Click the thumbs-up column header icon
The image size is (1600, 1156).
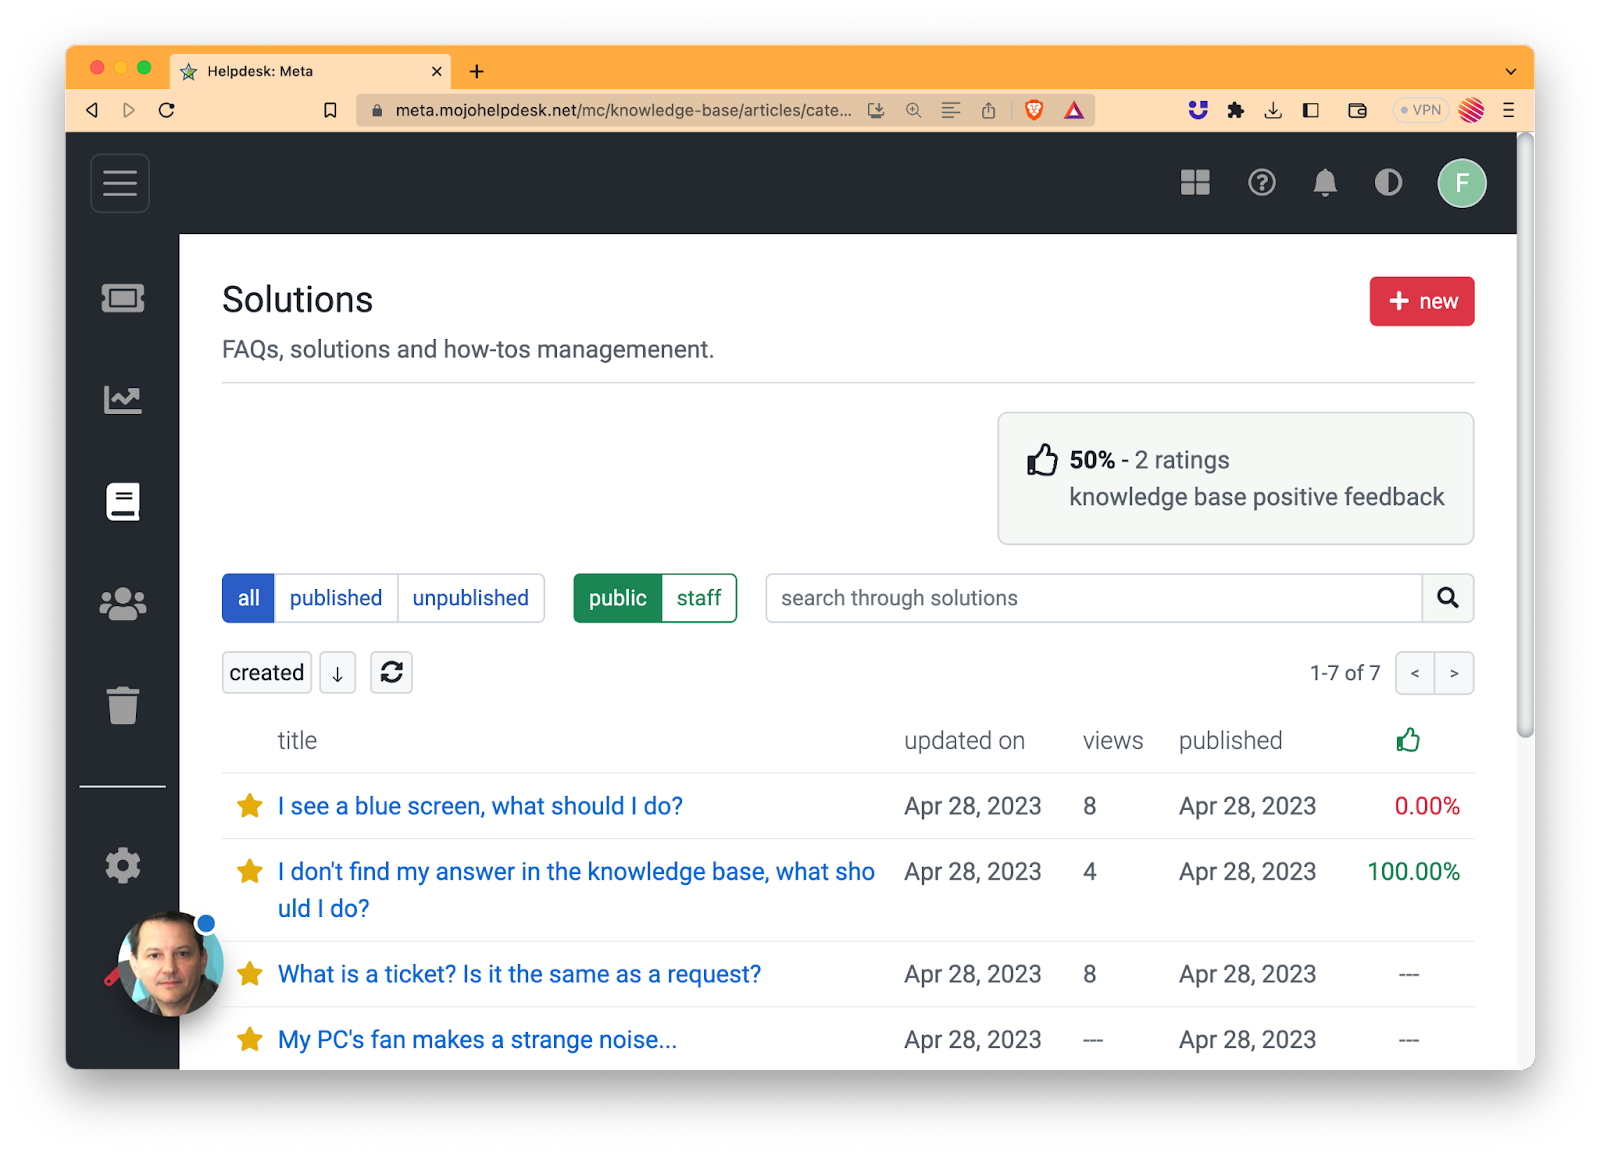coord(1408,740)
